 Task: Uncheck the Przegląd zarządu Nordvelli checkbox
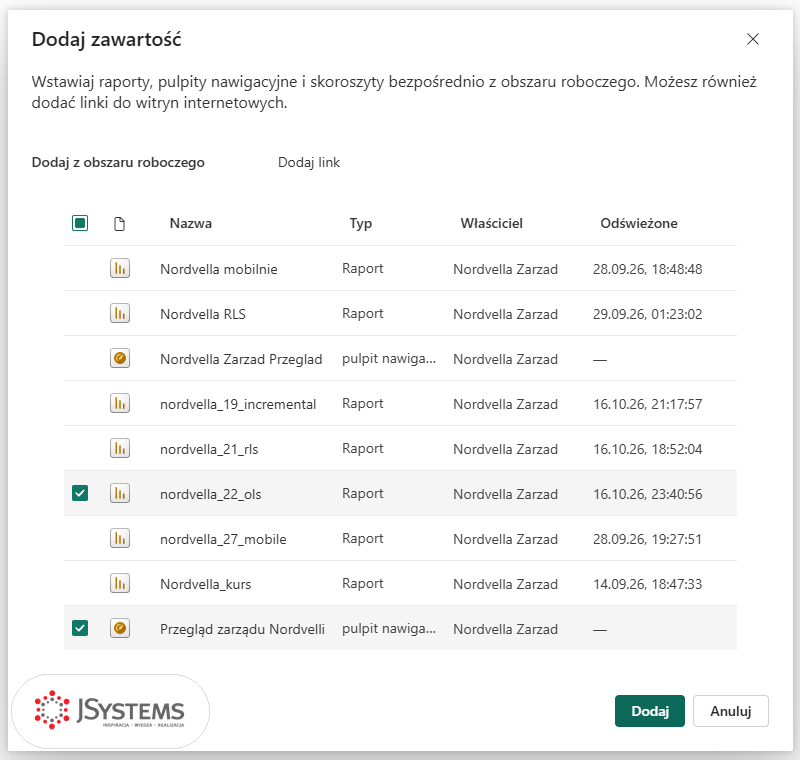(x=80, y=628)
